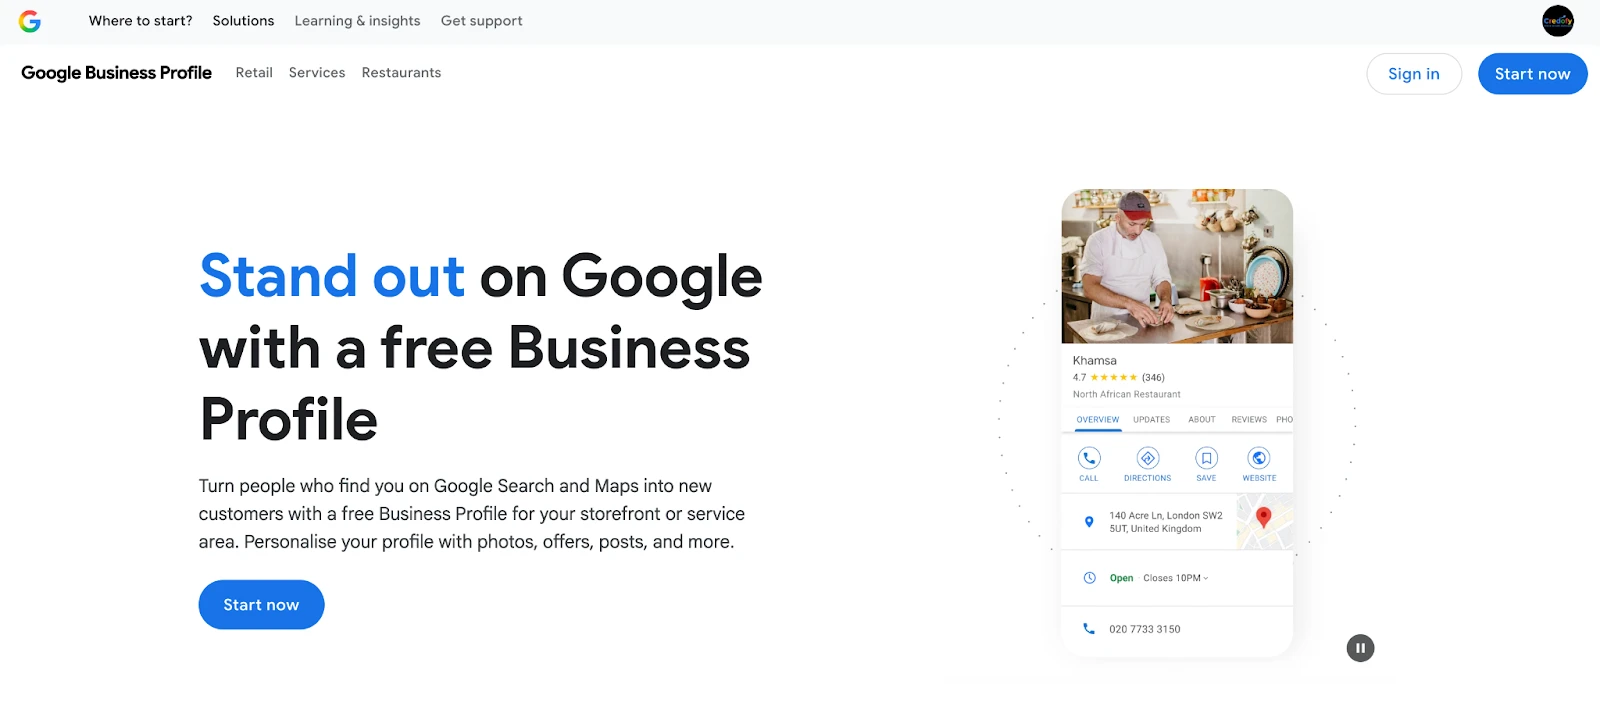Open the Where to start? menu
1600x713 pixels.
click(140, 21)
